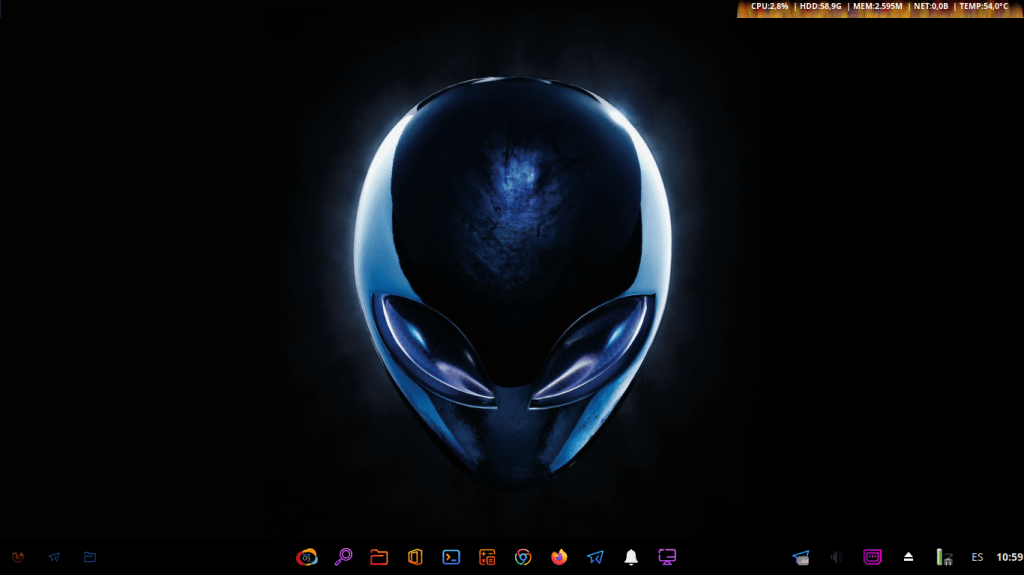The height and width of the screenshot is (575, 1024).
Task: Restore the dimmed blue file manager window
Action: (x=90, y=557)
